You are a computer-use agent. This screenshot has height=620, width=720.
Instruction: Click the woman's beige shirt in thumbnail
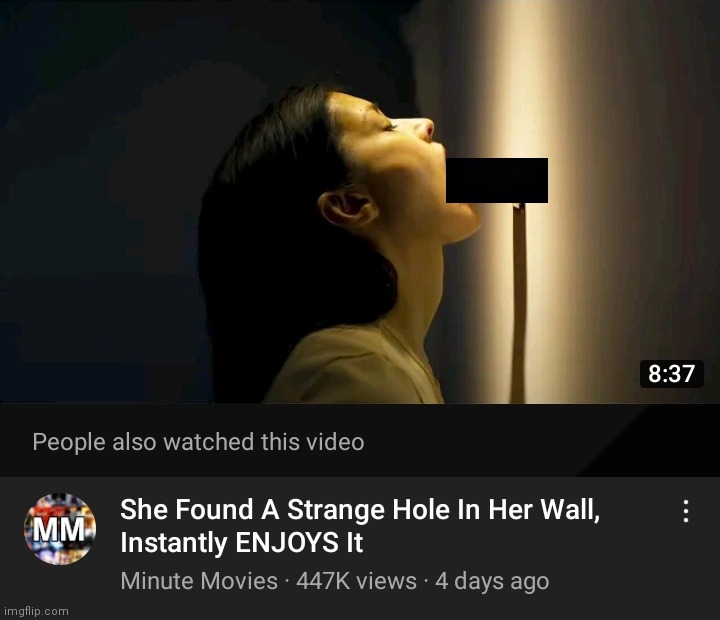click(354, 365)
